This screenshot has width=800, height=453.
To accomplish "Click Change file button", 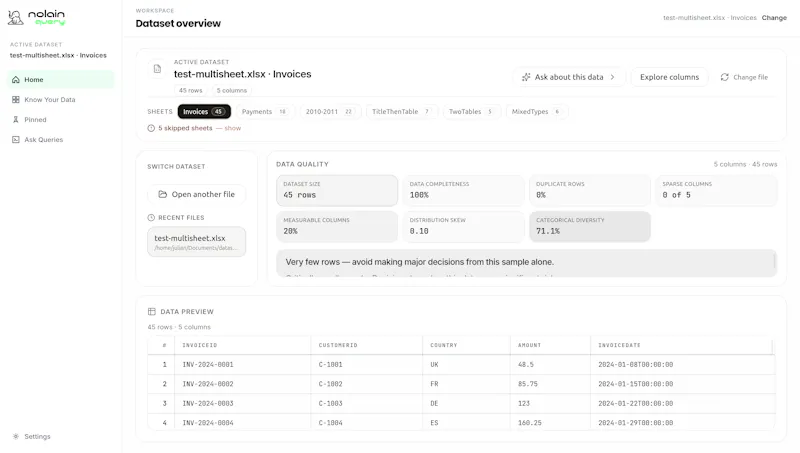I will point(744,77).
